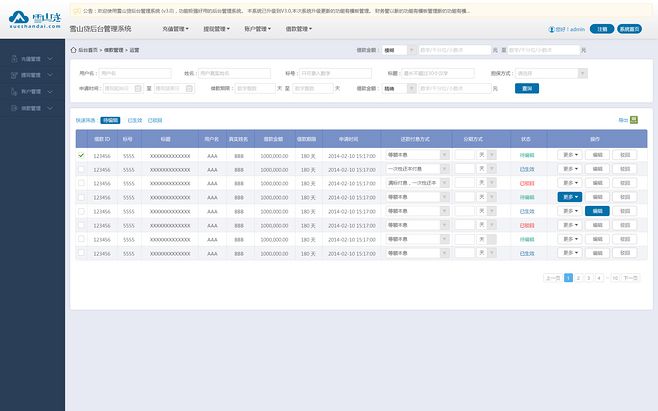Tick the checkbox of the second table row

pyautogui.click(x=81, y=169)
